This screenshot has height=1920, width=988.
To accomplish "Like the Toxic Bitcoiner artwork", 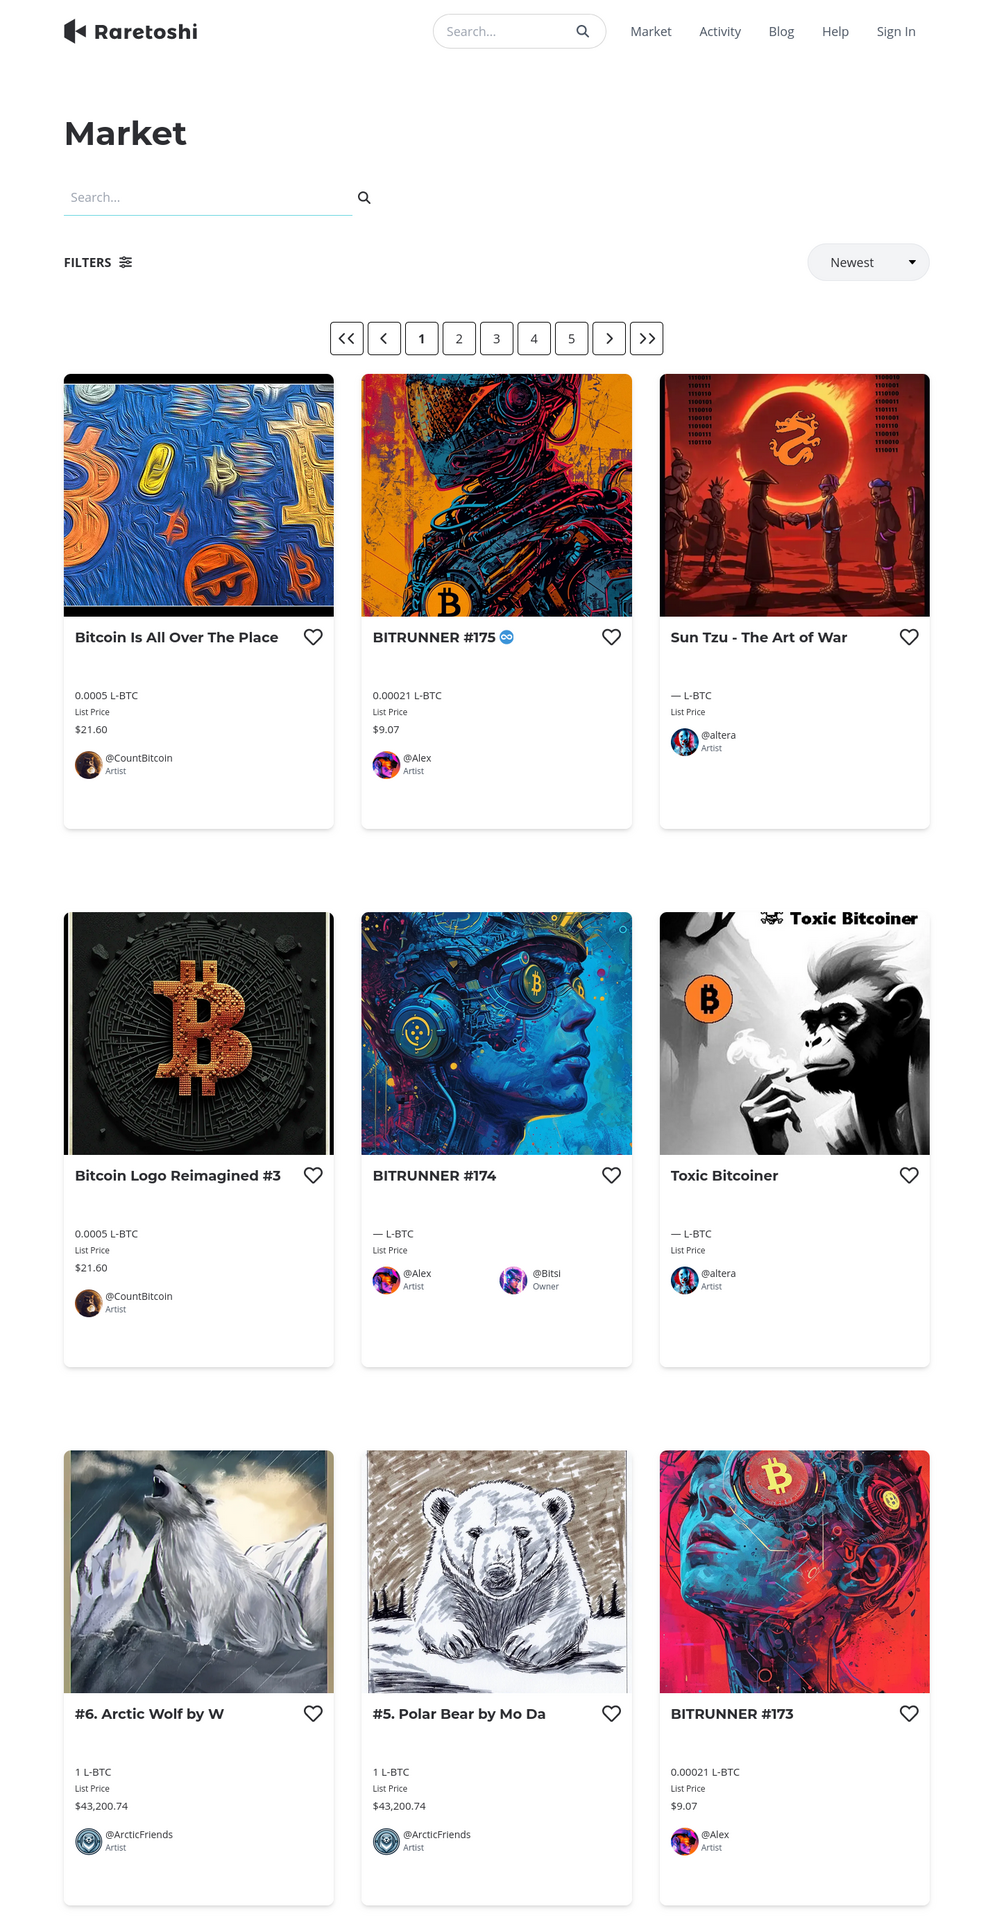I will pyautogui.click(x=909, y=1175).
